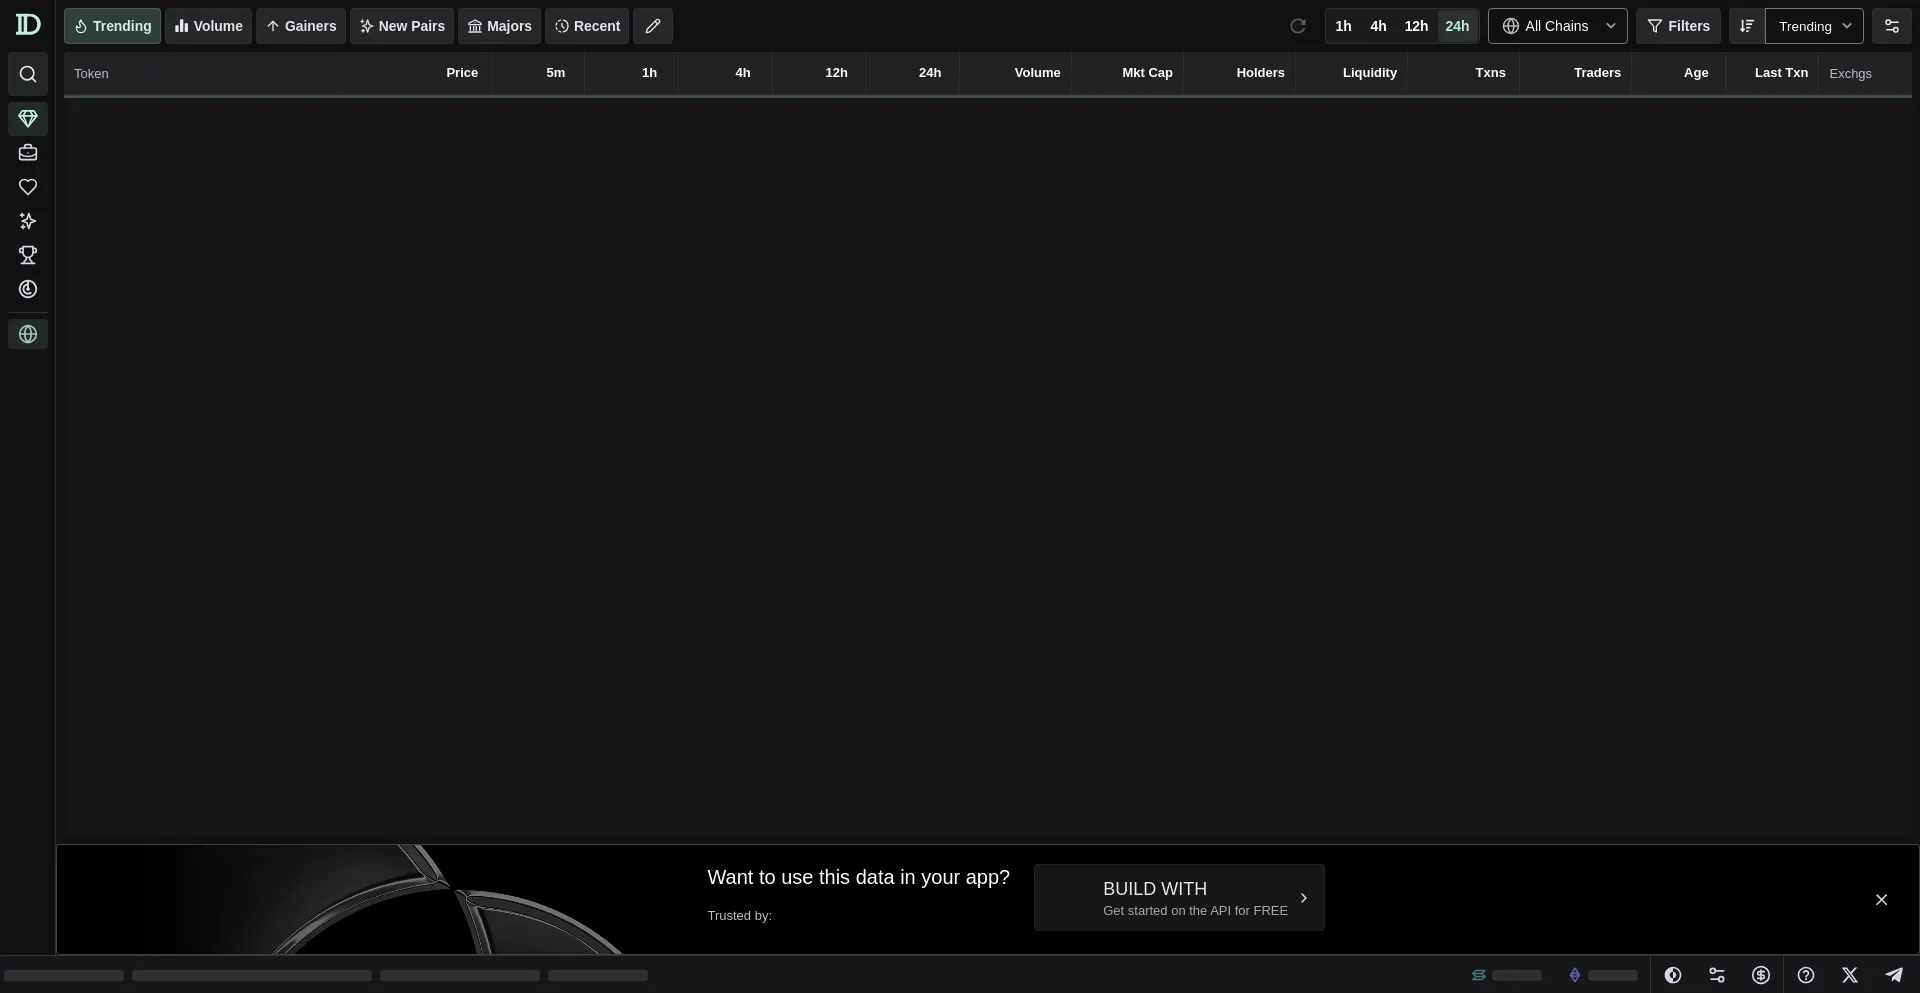Click the pencil edit icon
Image resolution: width=1920 pixels, height=993 pixels.
pyautogui.click(x=653, y=26)
